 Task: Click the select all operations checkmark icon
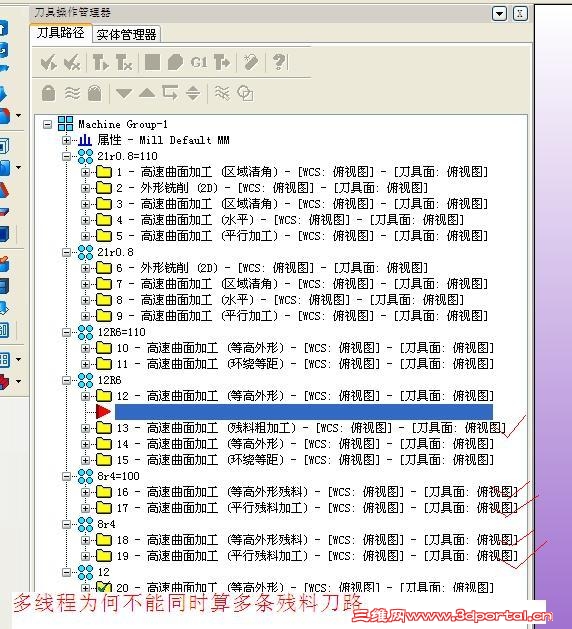pyautogui.click(x=49, y=63)
